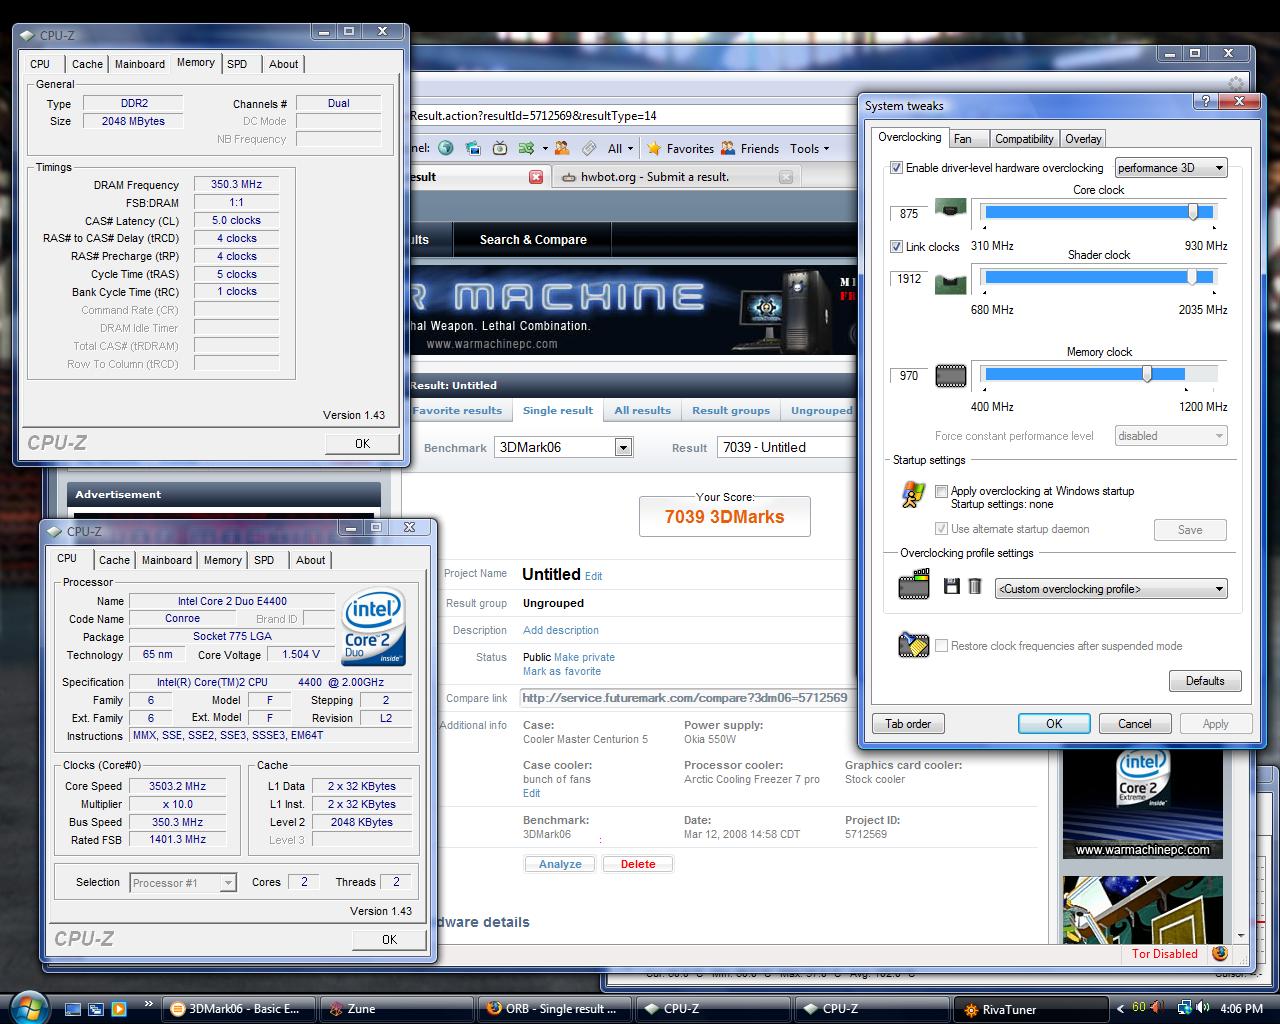Click the Friends people icon
Screen dimensions: 1280x1024
point(728,148)
